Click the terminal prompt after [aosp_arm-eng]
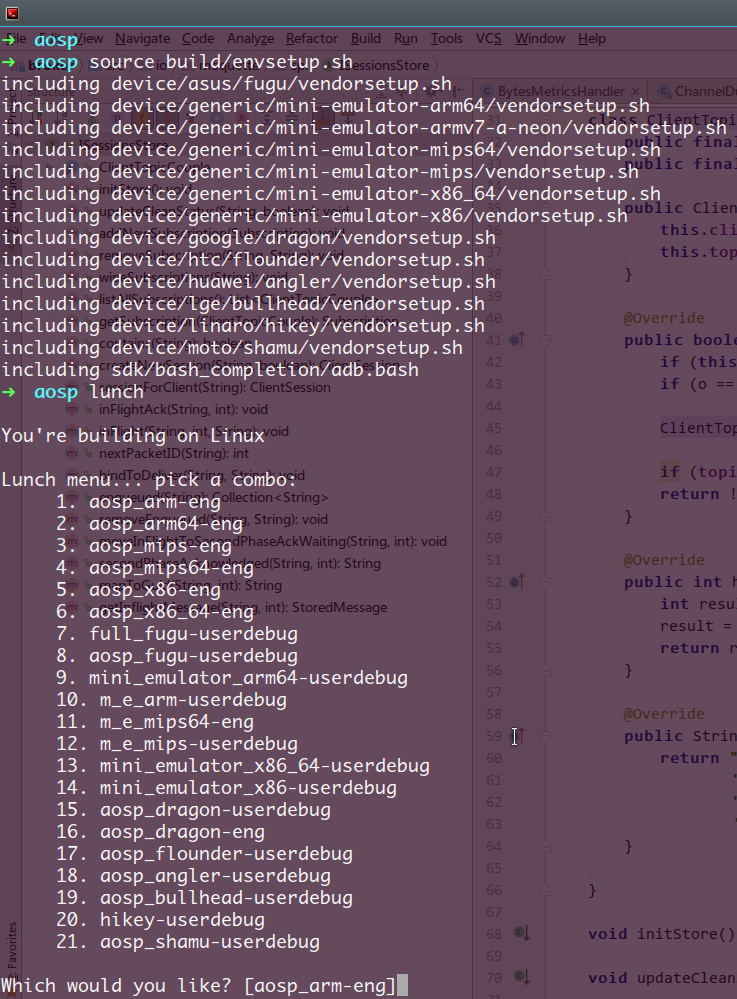The height and width of the screenshot is (999, 737). click(402, 986)
